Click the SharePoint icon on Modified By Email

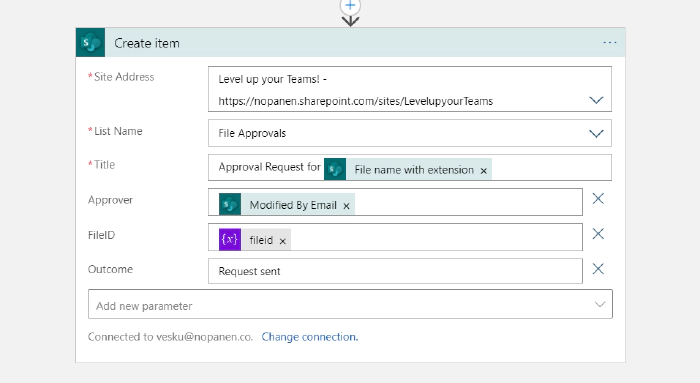pyautogui.click(x=230, y=204)
